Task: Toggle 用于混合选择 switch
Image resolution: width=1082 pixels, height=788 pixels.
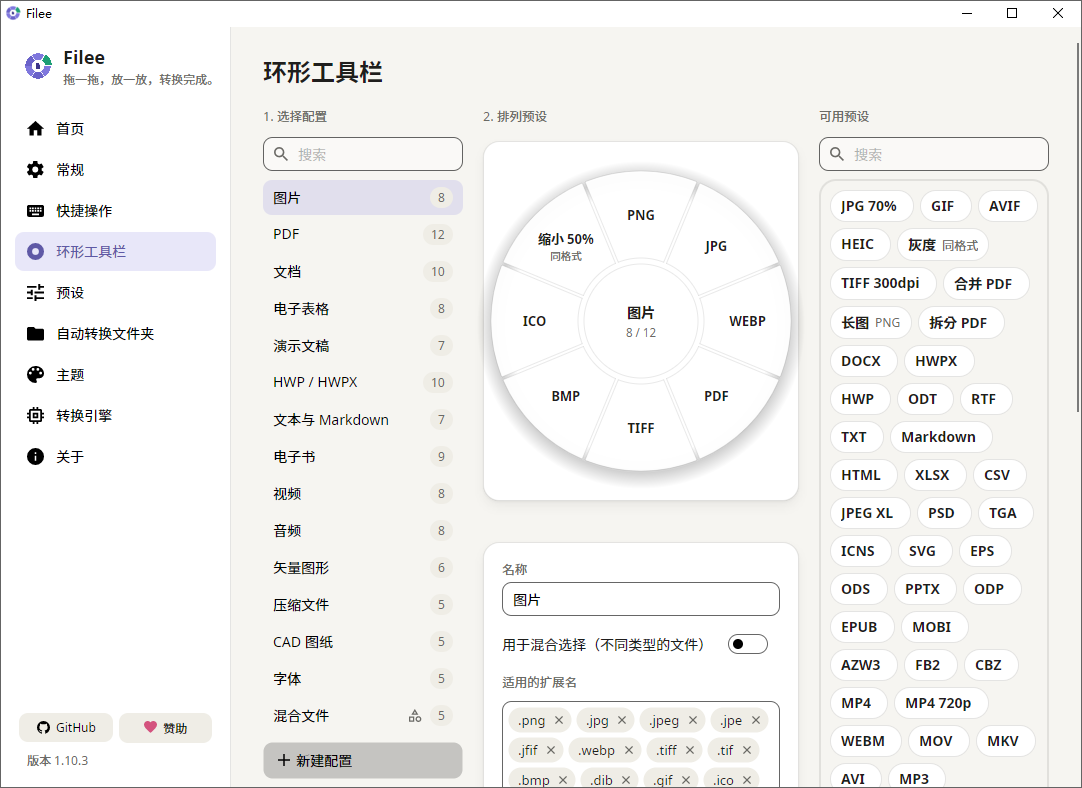Action: 747,644
